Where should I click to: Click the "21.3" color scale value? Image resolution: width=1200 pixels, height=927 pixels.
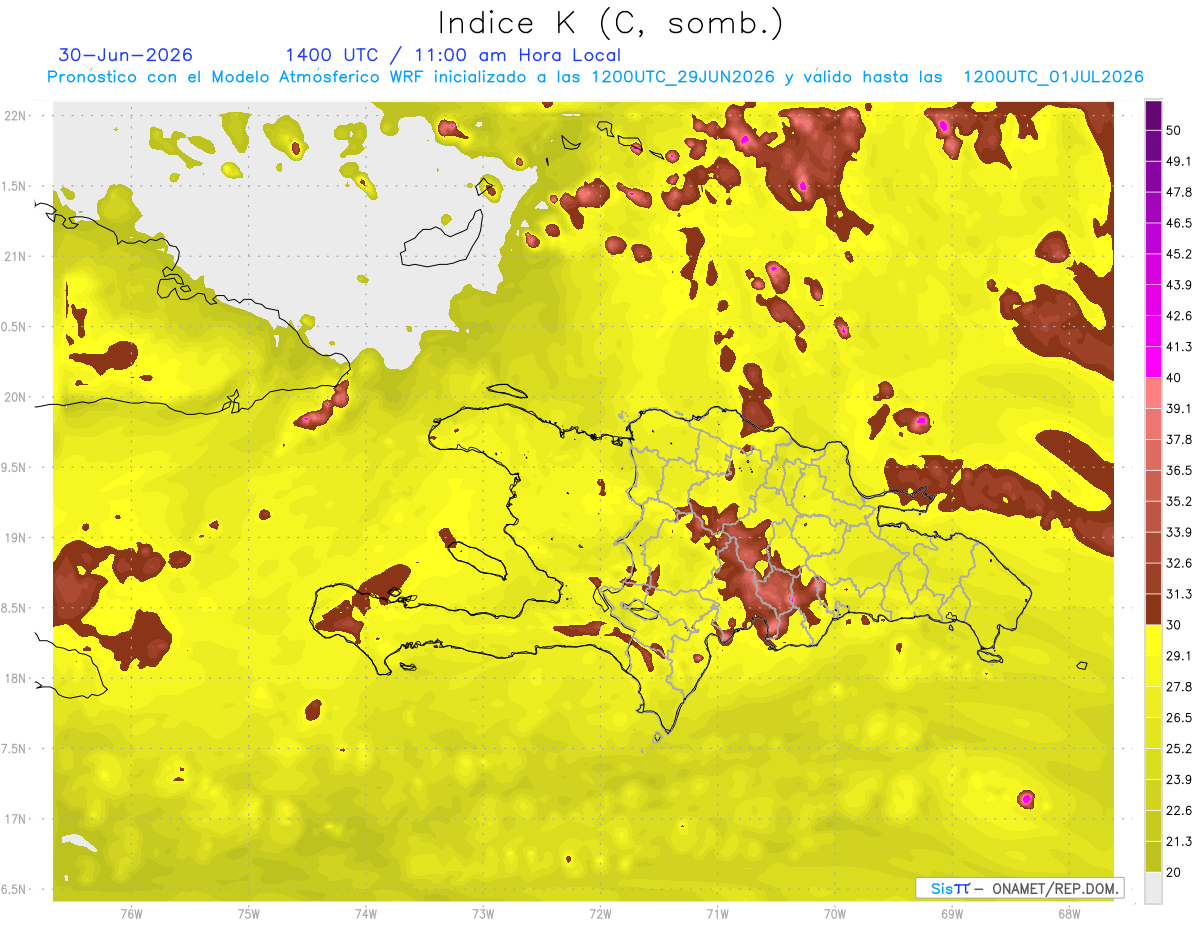coord(1178,842)
